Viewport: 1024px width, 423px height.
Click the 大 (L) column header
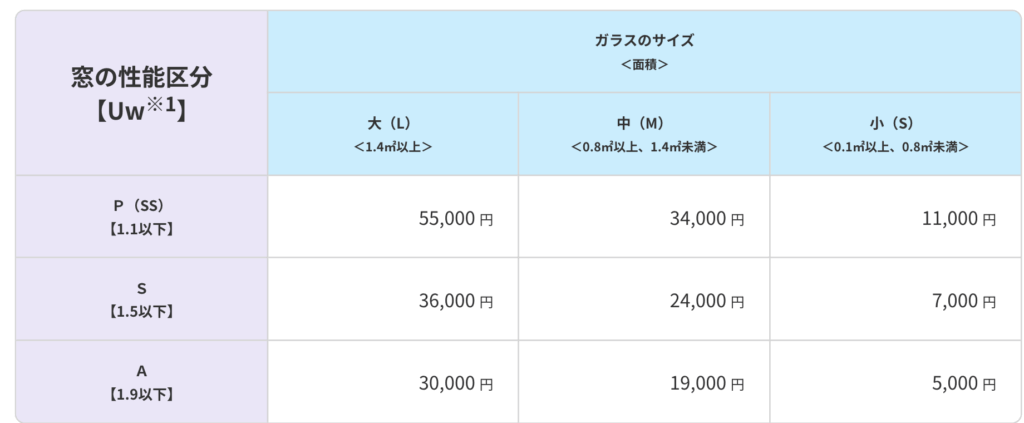[x=392, y=124]
